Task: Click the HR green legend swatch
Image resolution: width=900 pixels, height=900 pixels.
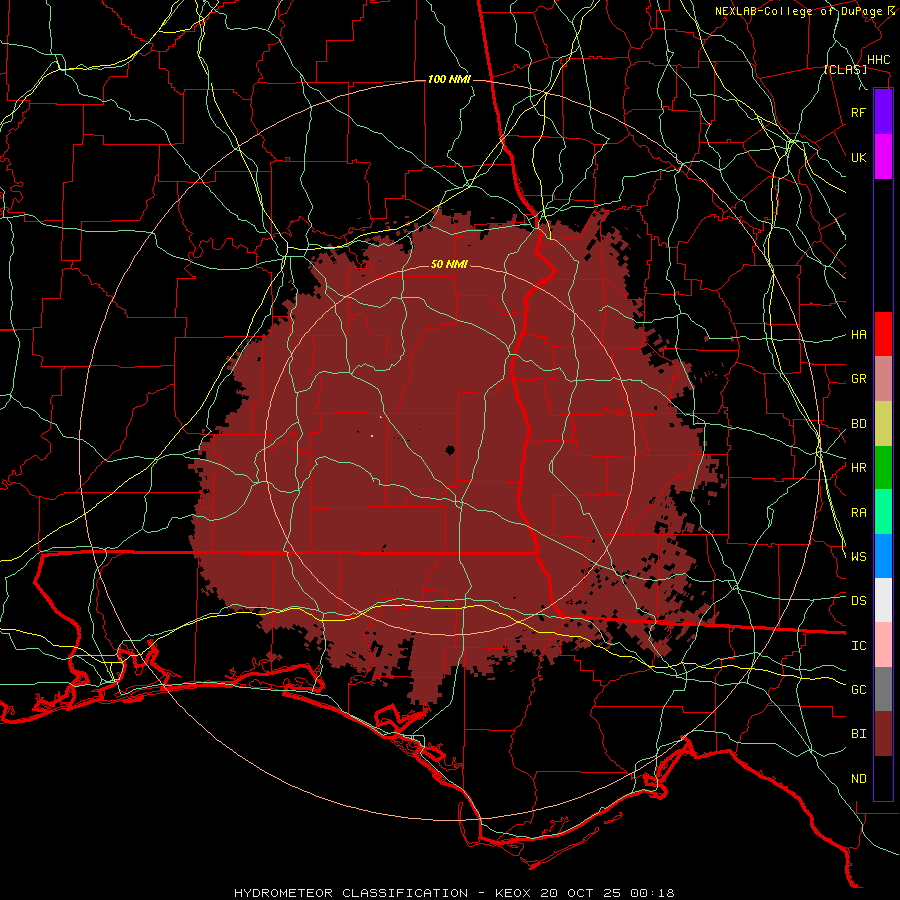Action: pos(883,468)
